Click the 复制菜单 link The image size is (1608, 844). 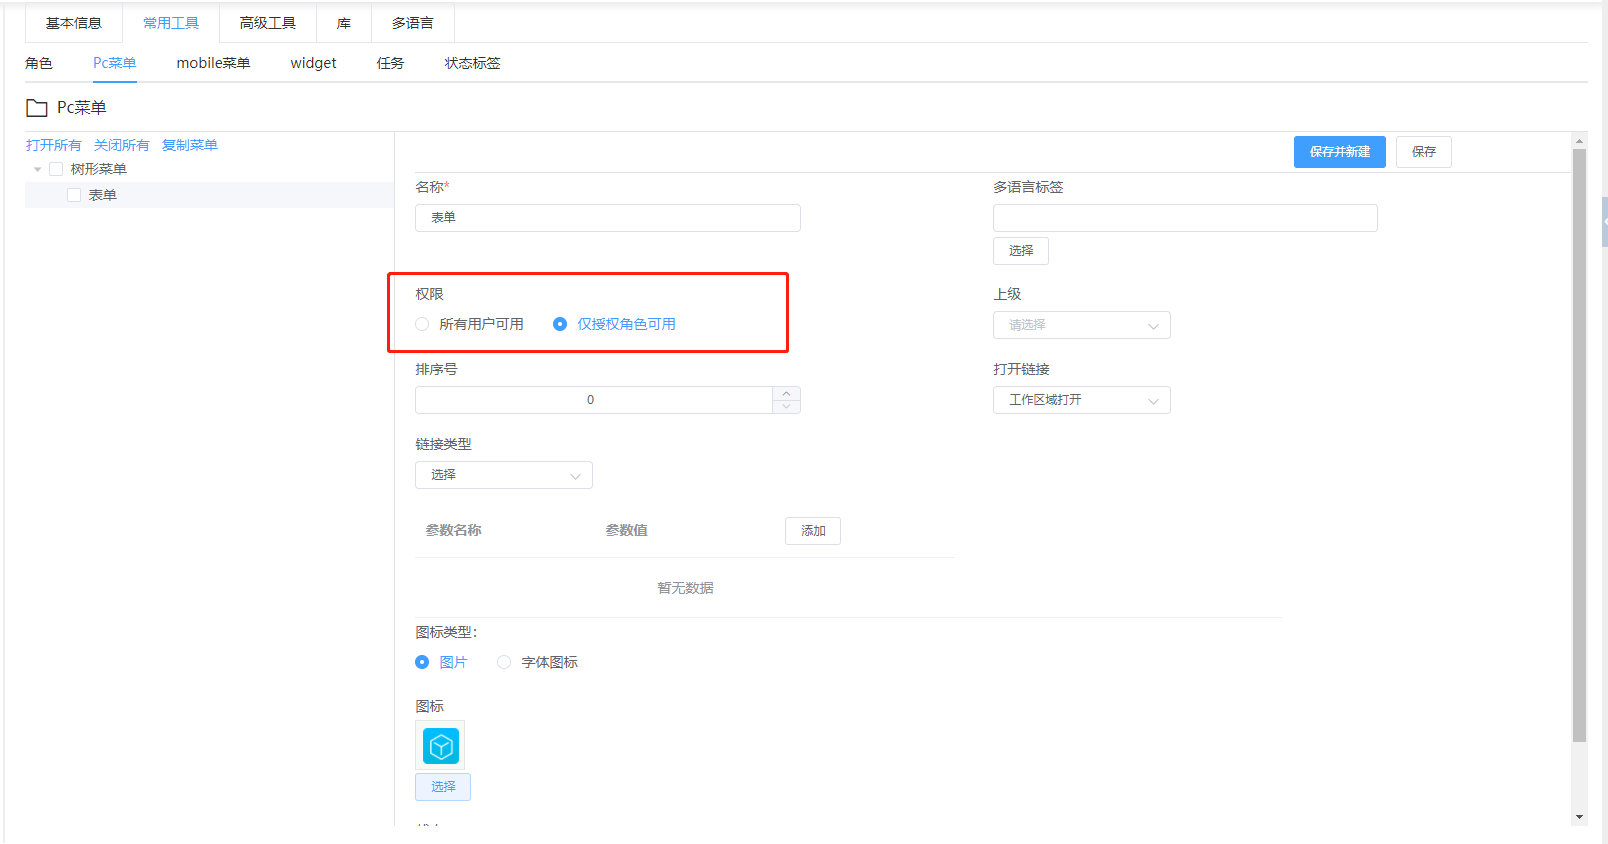click(189, 146)
